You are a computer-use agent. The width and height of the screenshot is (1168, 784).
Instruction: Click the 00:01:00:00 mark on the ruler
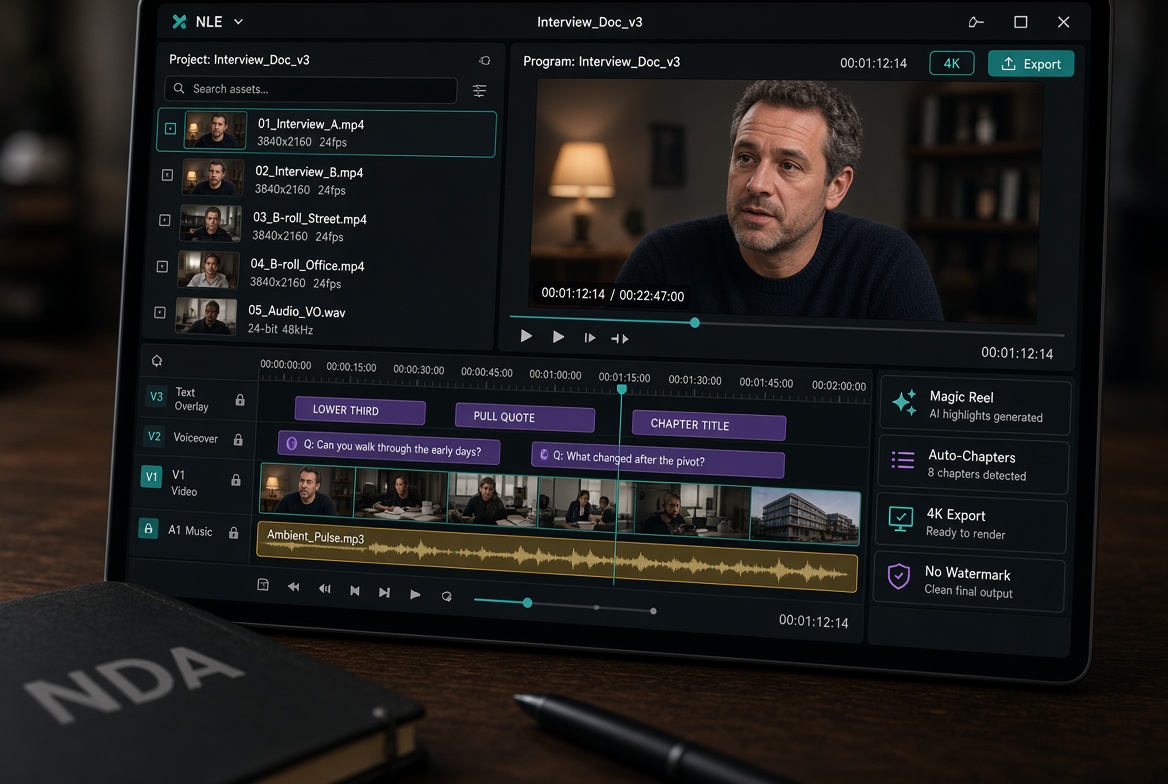tap(555, 375)
